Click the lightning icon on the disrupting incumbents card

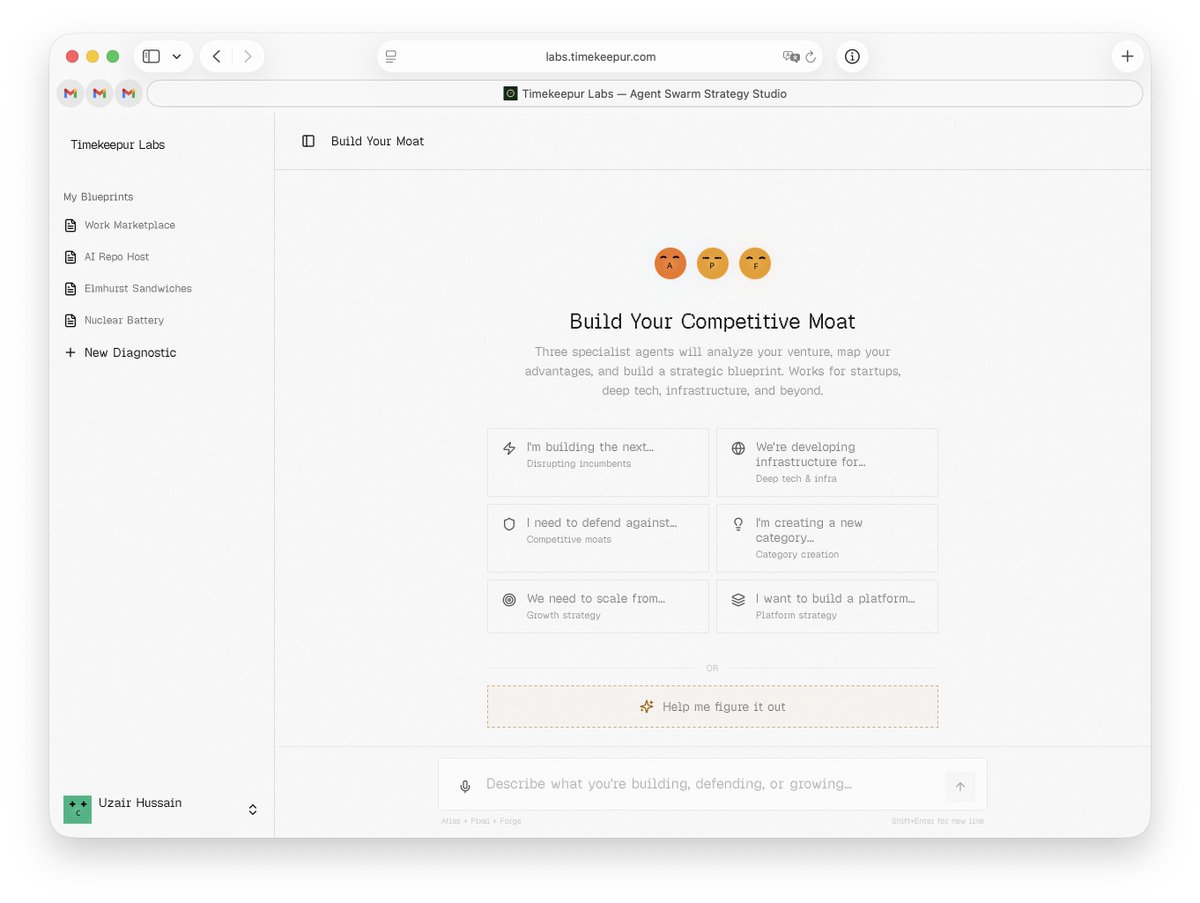[x=509, y=447]
